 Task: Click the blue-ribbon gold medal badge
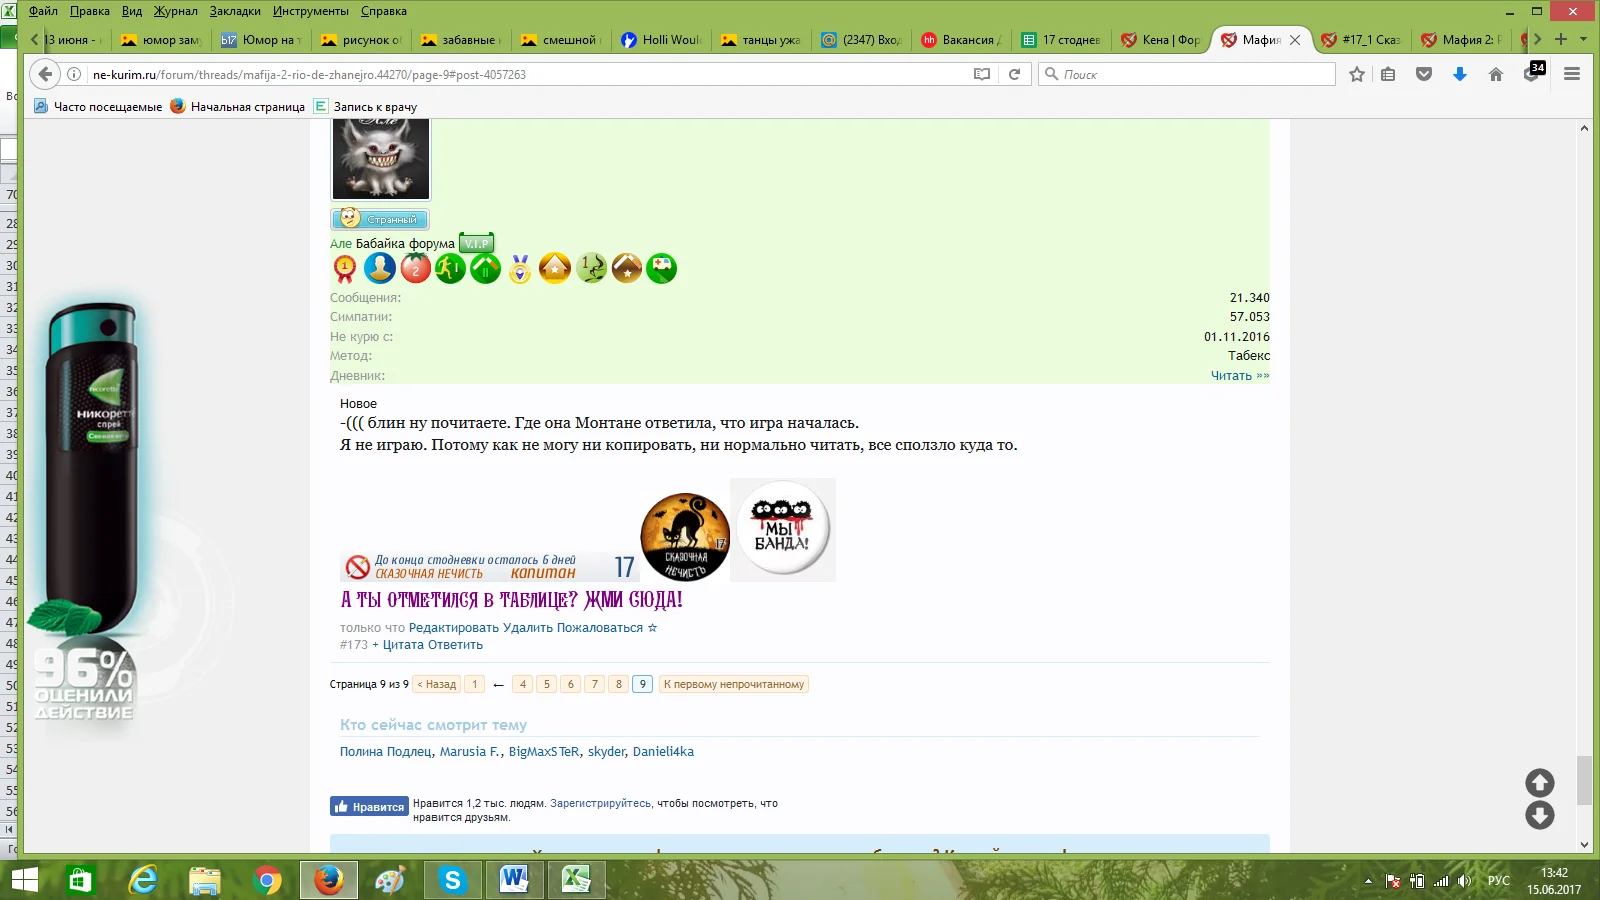[520, 268]
